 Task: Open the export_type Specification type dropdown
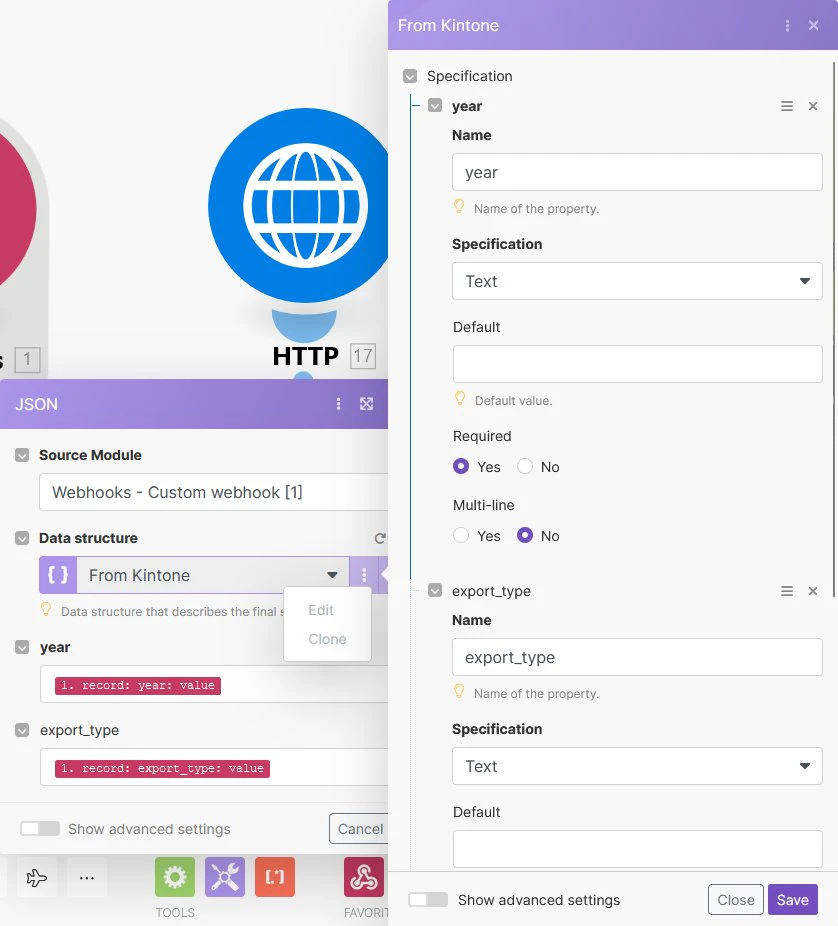637,766
